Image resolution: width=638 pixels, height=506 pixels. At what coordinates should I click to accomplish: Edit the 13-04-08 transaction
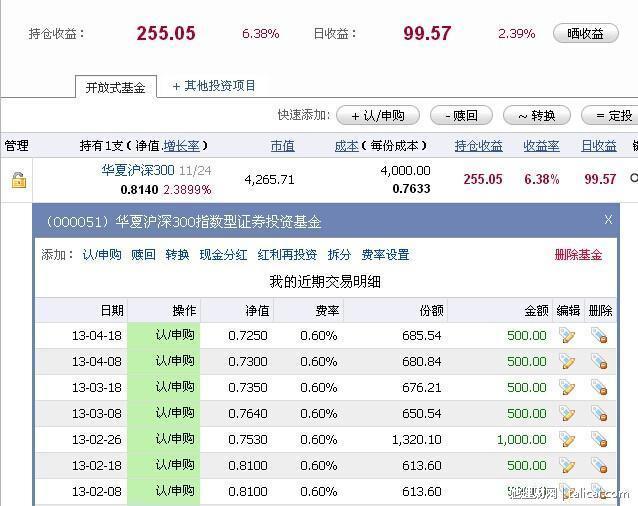click(x=567, y=362)
